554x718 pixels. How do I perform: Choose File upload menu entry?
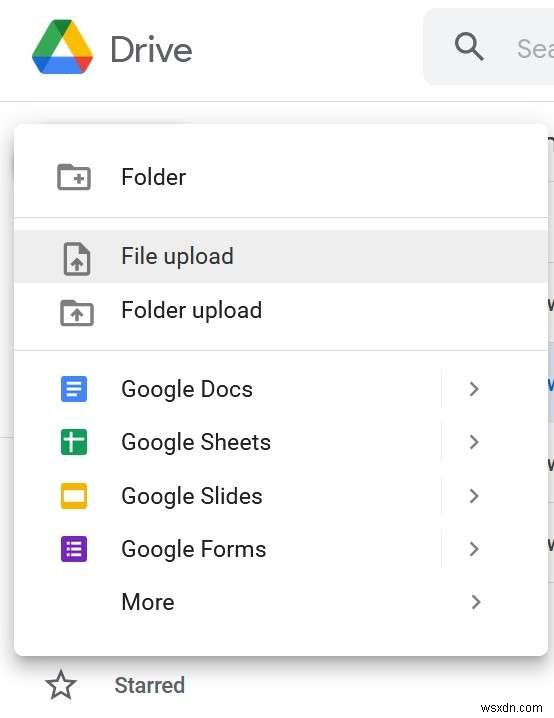pyautogui.click(x=281, y=256)
